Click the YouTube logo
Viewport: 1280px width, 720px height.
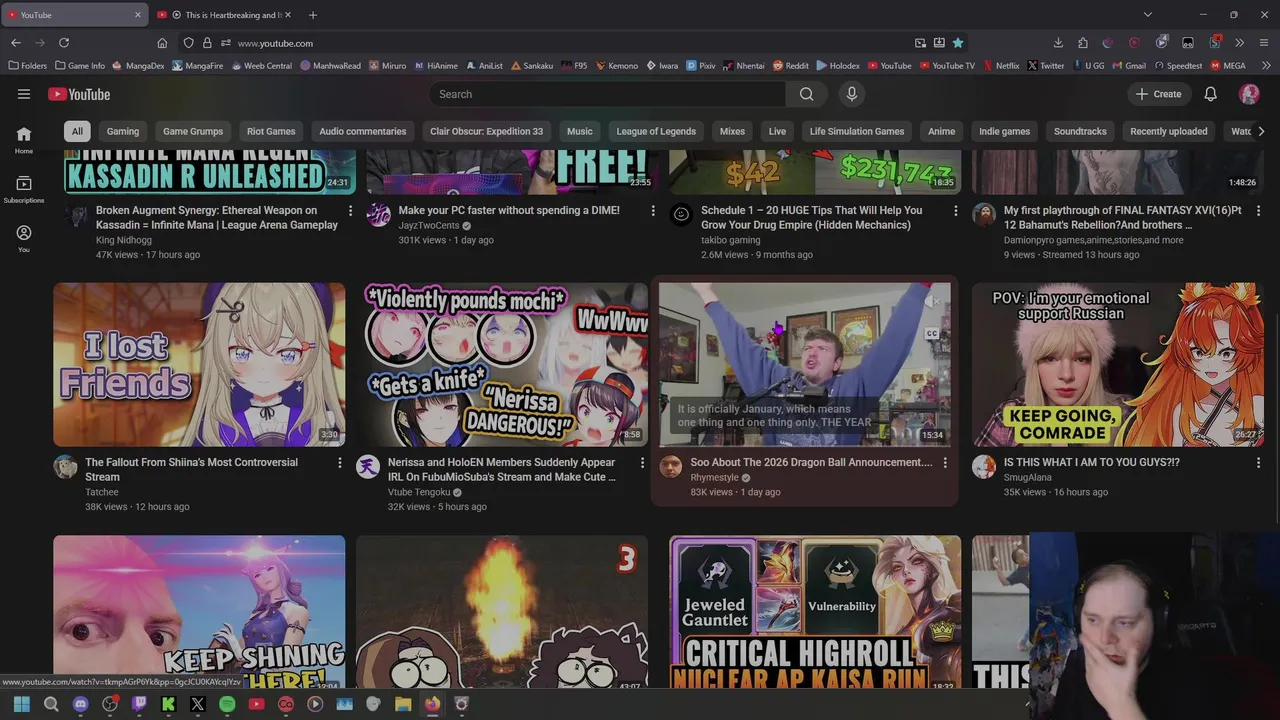[79, 94]
